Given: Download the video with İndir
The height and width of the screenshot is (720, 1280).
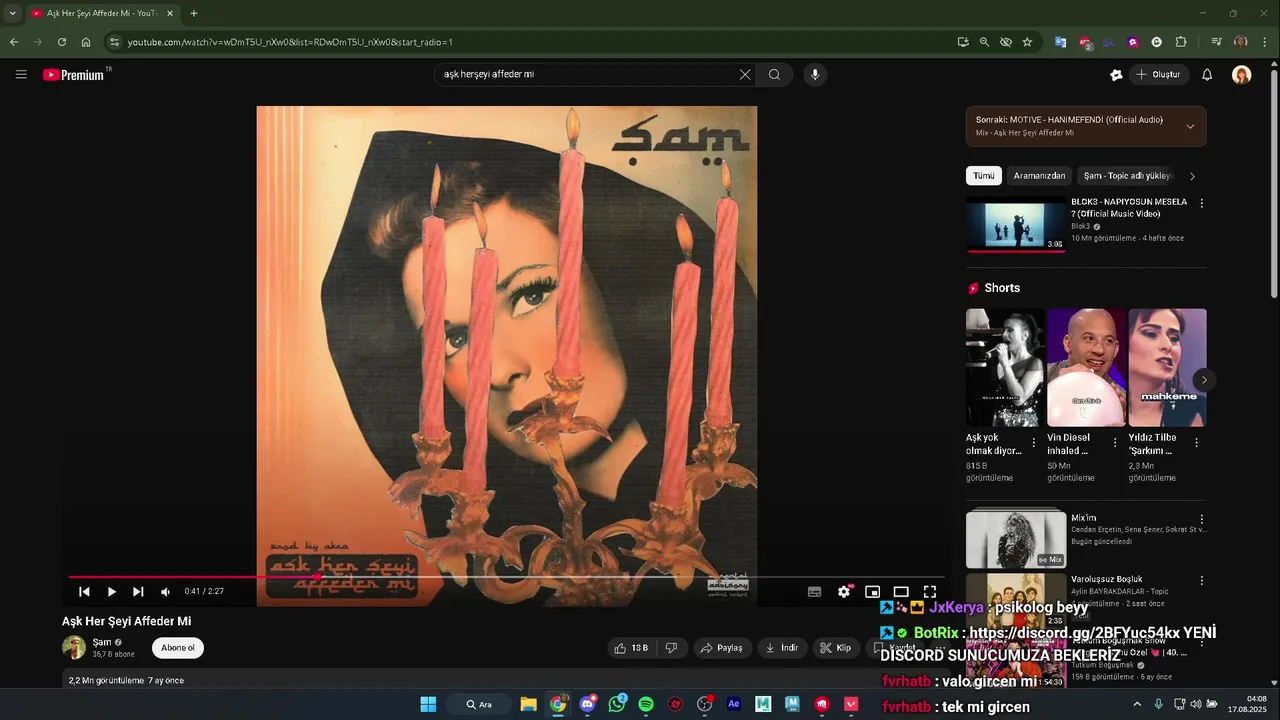Looking at the screenshot, I should pos(782,648).
